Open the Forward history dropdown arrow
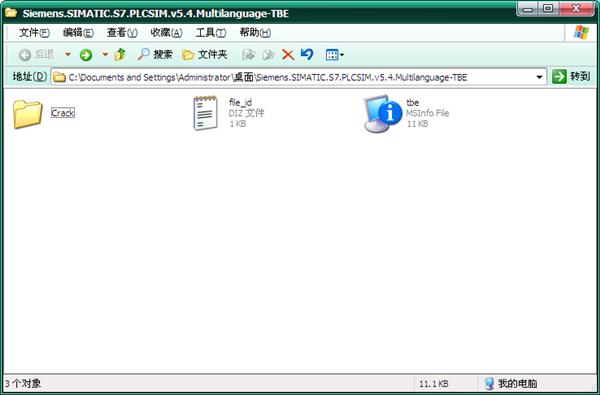Screen dimensions: 600x395 [104, 55]
